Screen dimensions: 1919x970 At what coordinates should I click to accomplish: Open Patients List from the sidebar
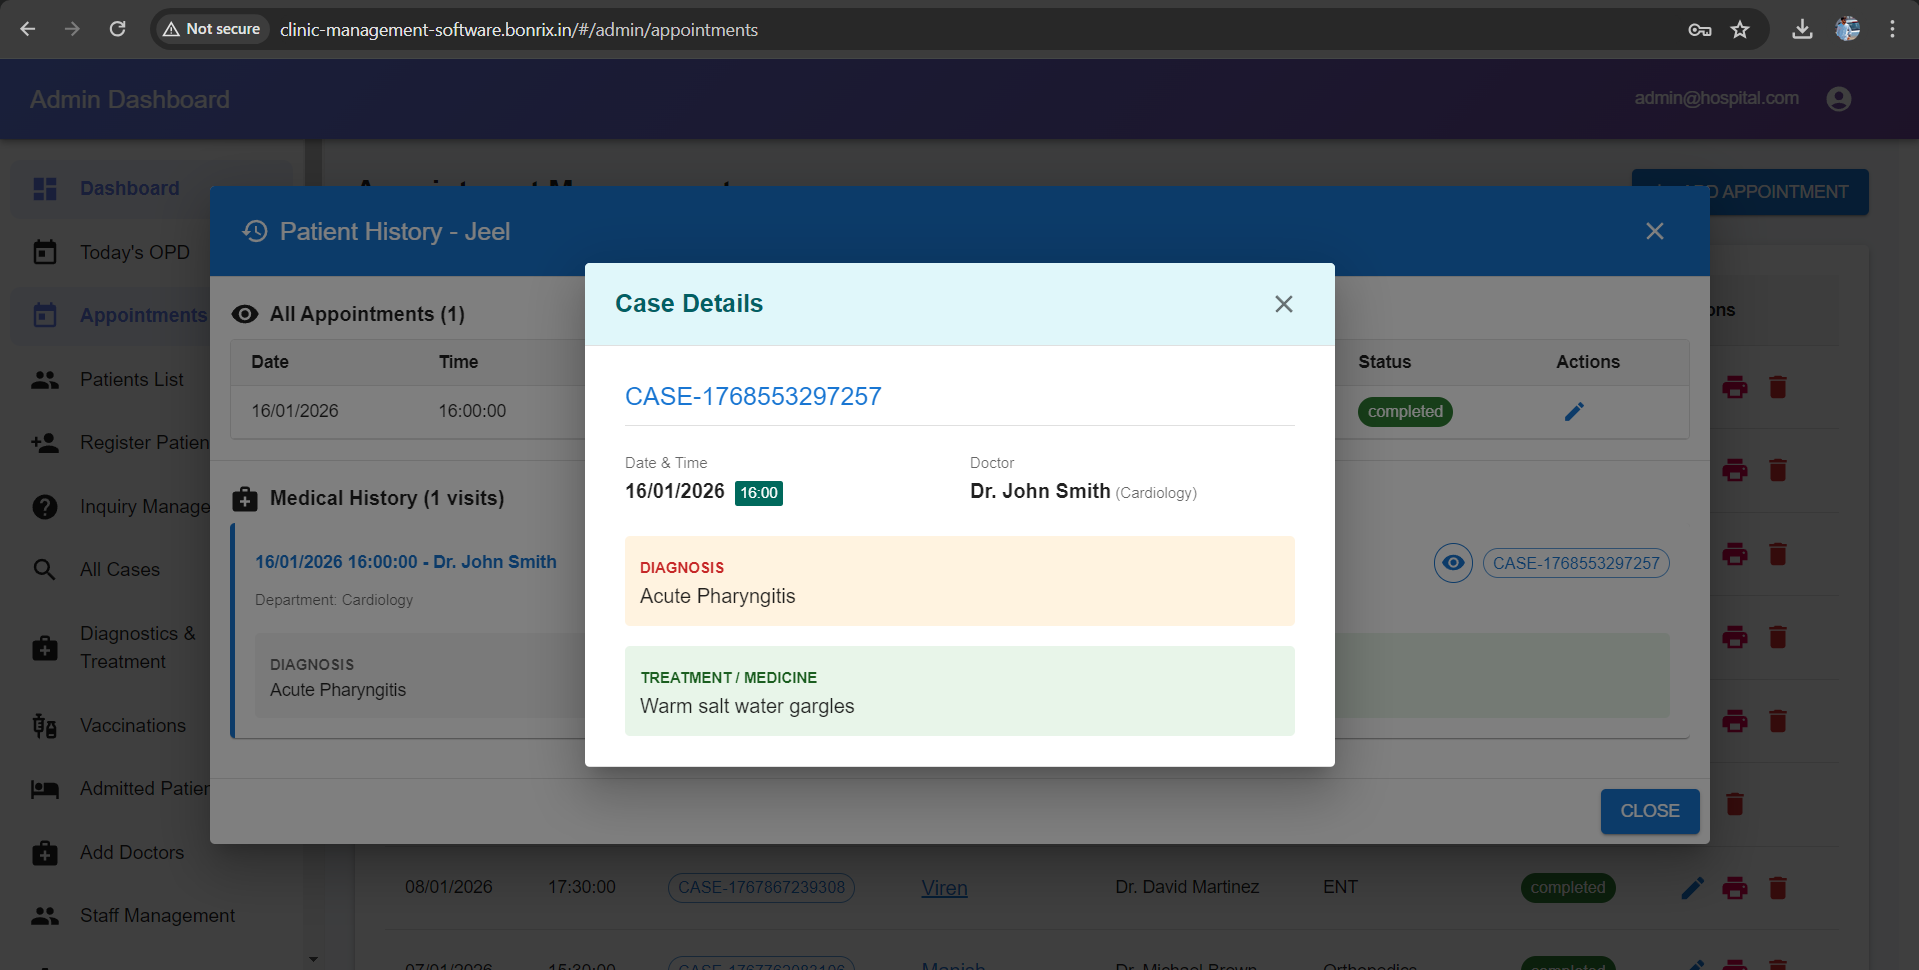pos(131,379)
